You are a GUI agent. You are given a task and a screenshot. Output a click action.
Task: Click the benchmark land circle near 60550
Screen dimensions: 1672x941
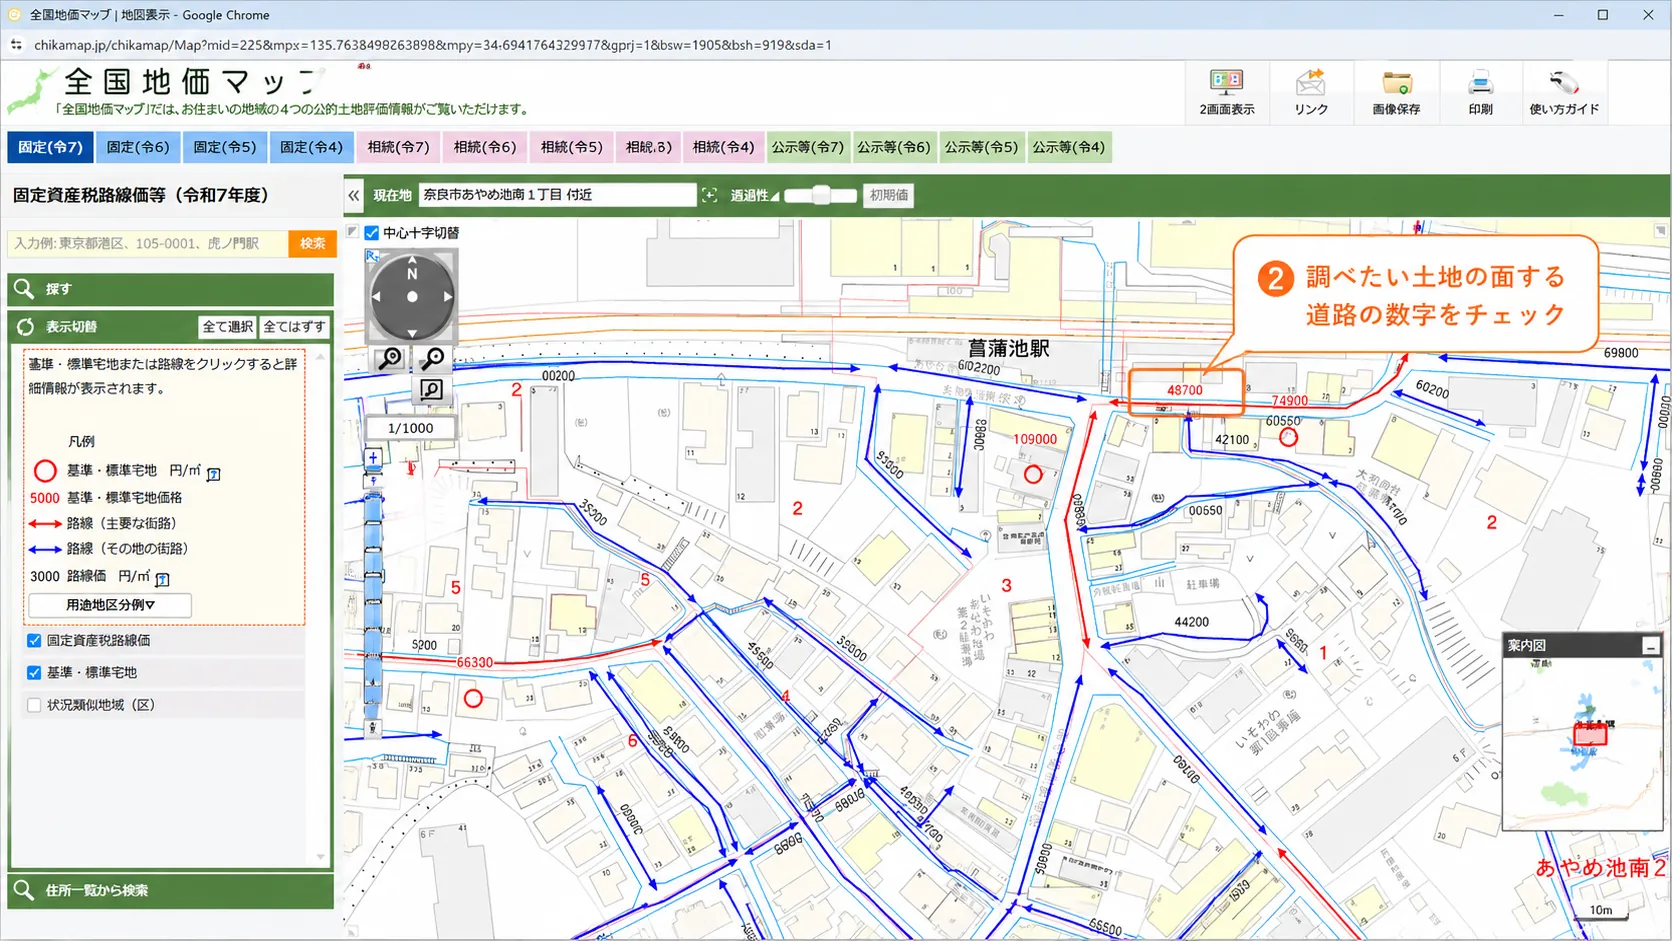pyautogui.click(x=1288, y=437)
